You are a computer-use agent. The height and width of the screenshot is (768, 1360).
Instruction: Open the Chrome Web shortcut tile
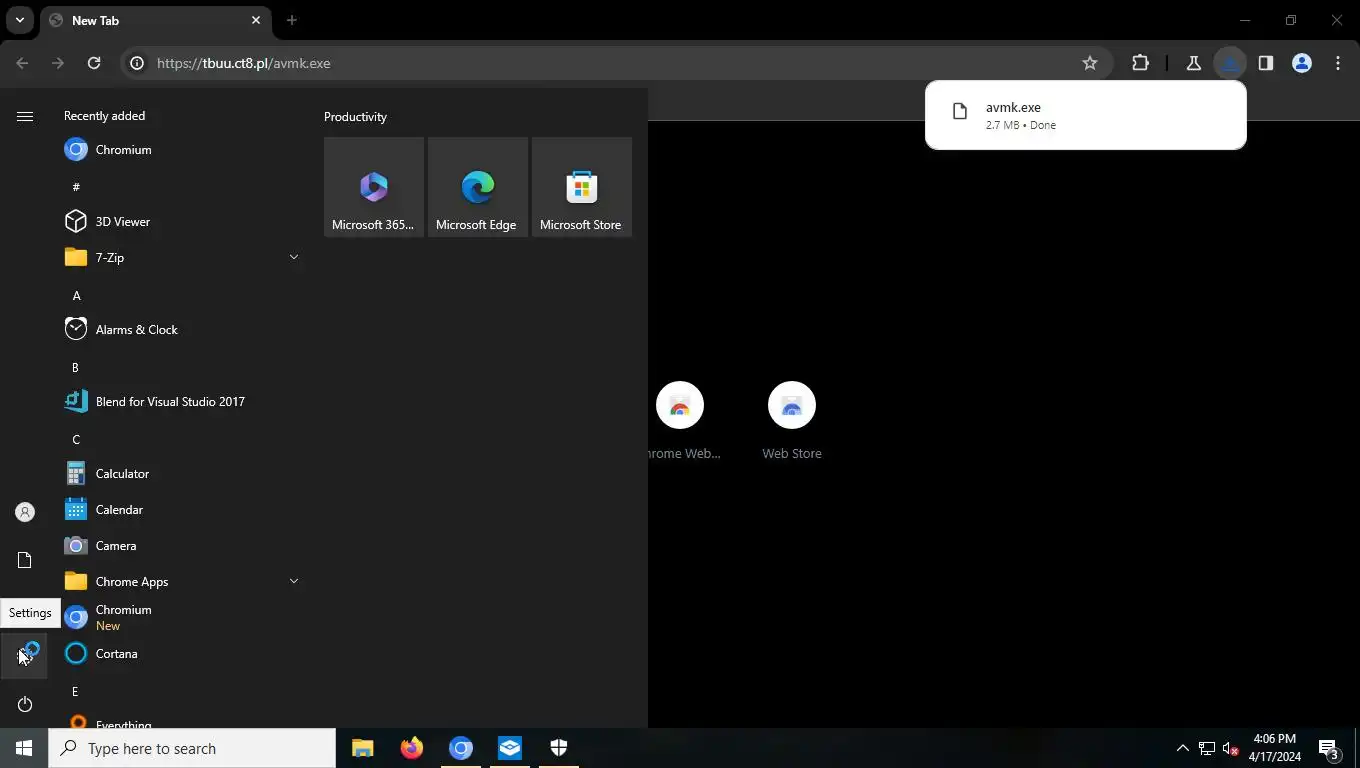click(x=680, y=420)
